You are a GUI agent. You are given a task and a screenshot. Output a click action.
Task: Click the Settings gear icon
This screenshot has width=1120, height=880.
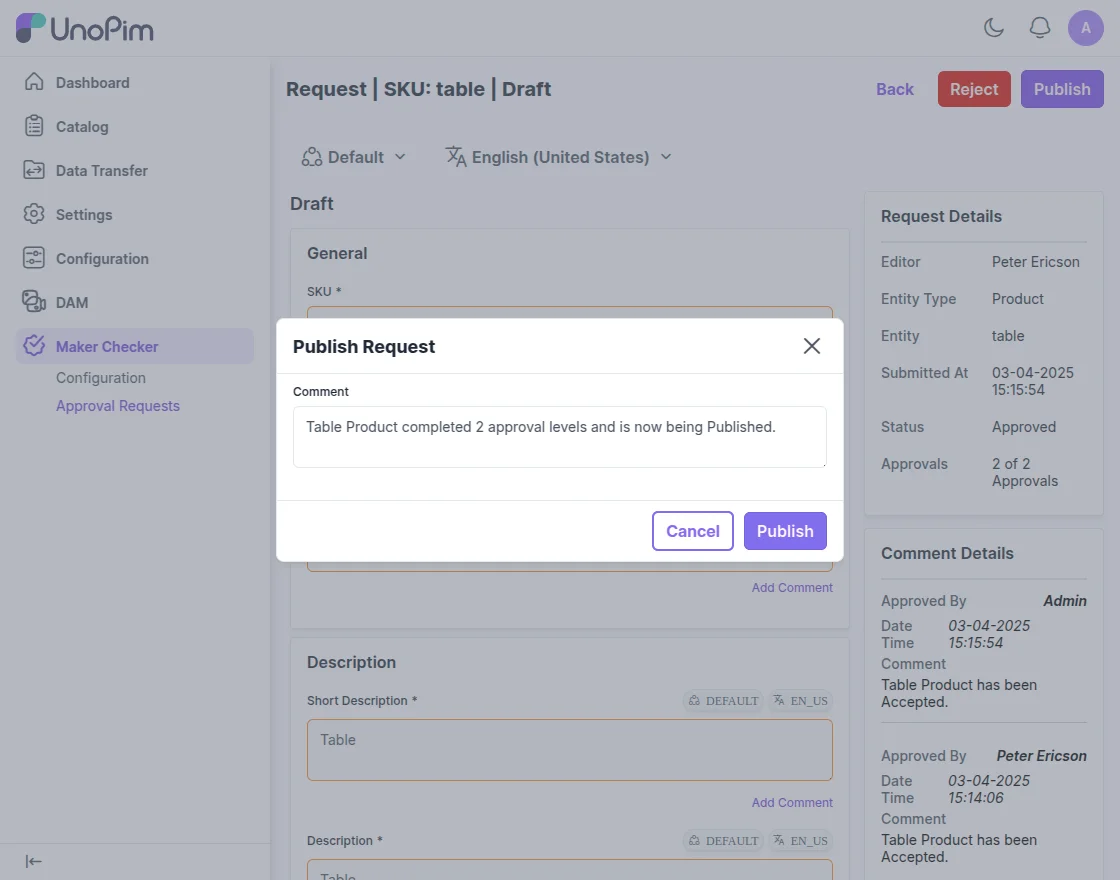pyautogui.click(x=34, y=214)
